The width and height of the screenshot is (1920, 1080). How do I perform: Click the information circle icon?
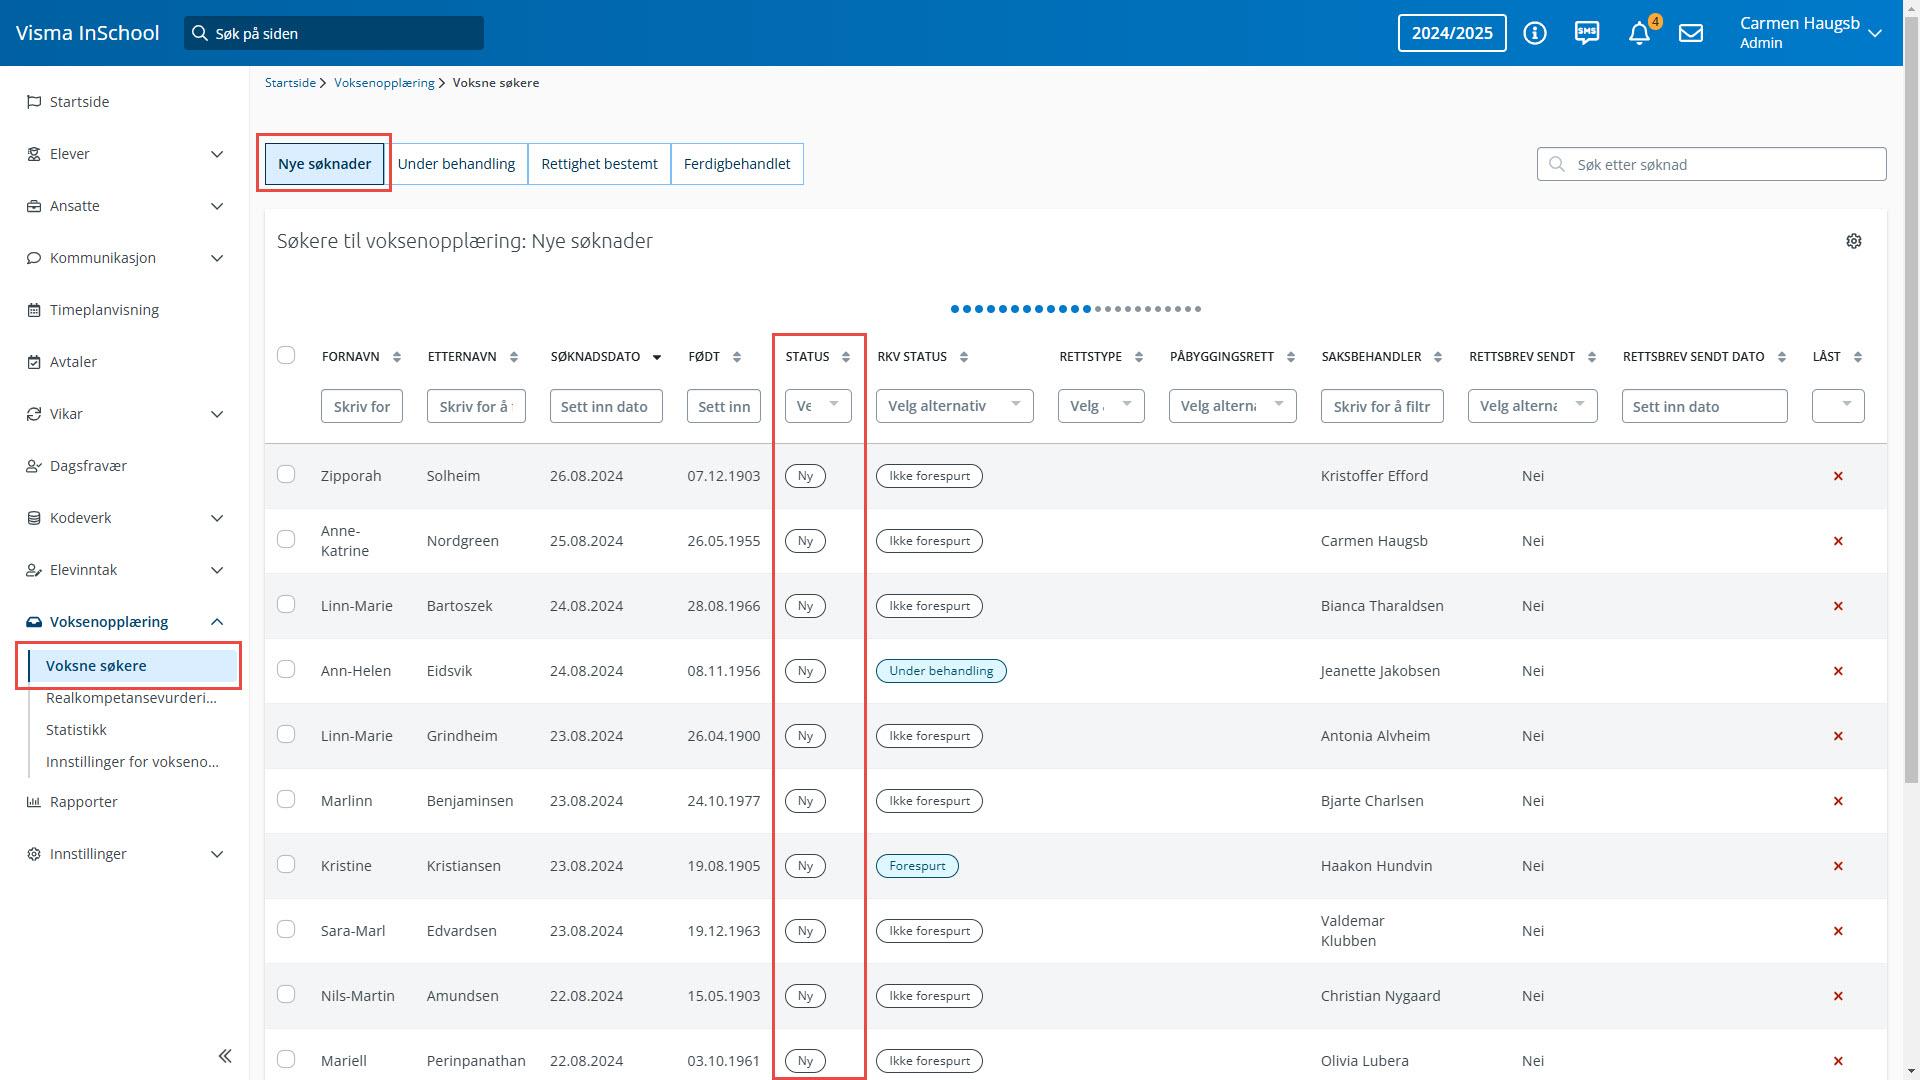click(1535, 33)
